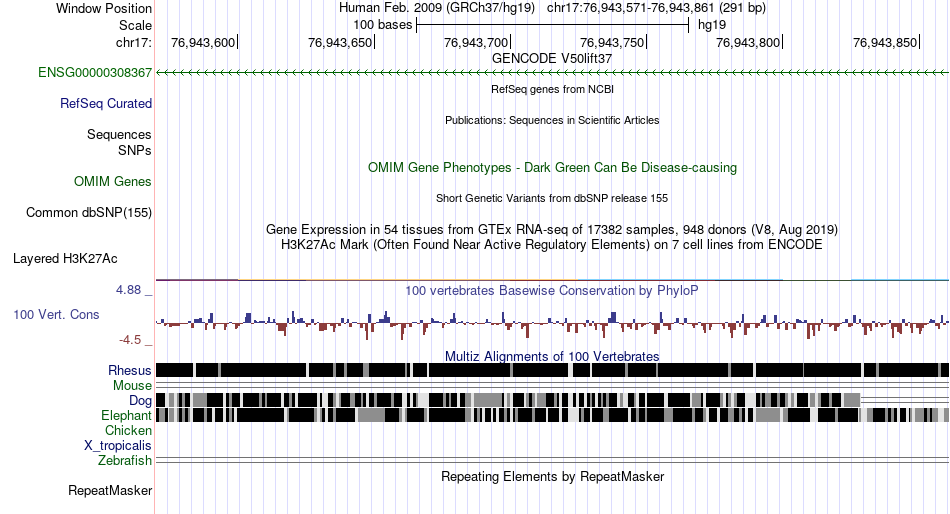The height and width of the screenshot is (514, 950).
Task: Click the Scale label
Action: [136, 25]
